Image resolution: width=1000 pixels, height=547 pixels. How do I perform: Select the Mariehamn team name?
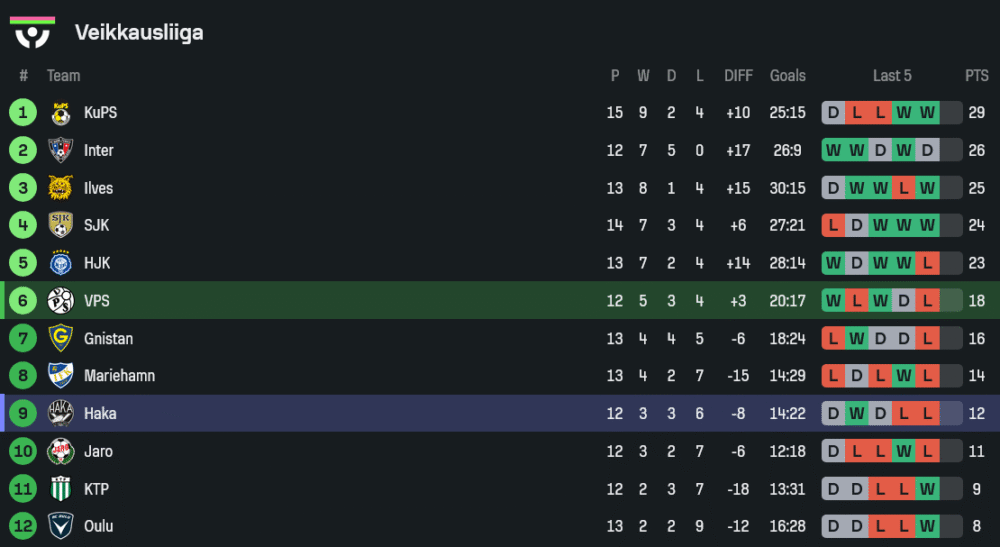119,376
